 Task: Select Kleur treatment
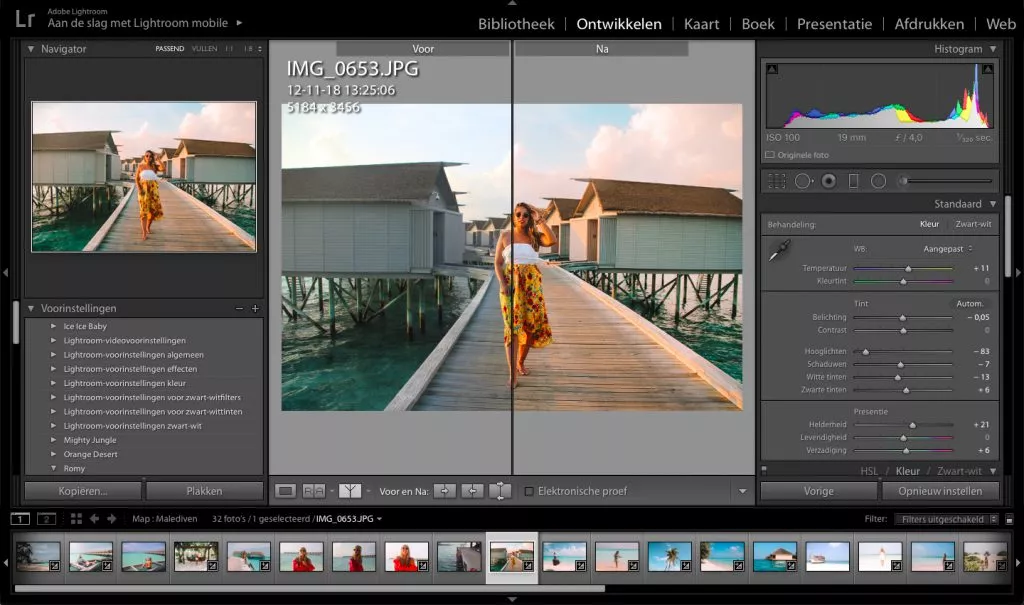coord(929,224)
